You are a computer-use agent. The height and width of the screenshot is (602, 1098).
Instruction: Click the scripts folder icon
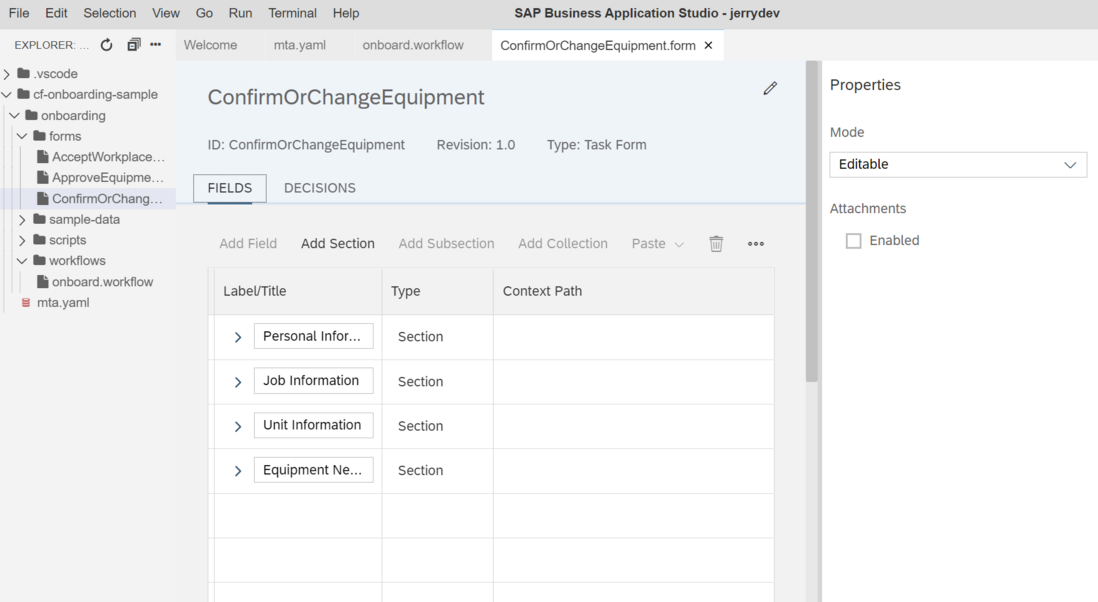point(40,239)
